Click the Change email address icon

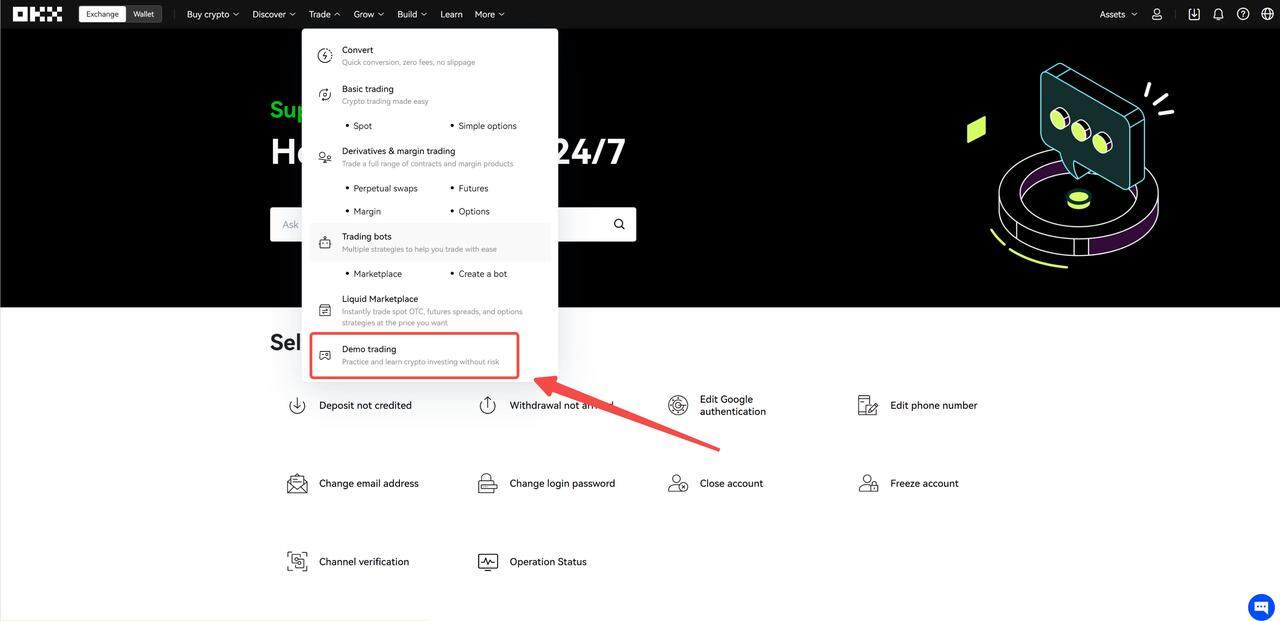297,483
